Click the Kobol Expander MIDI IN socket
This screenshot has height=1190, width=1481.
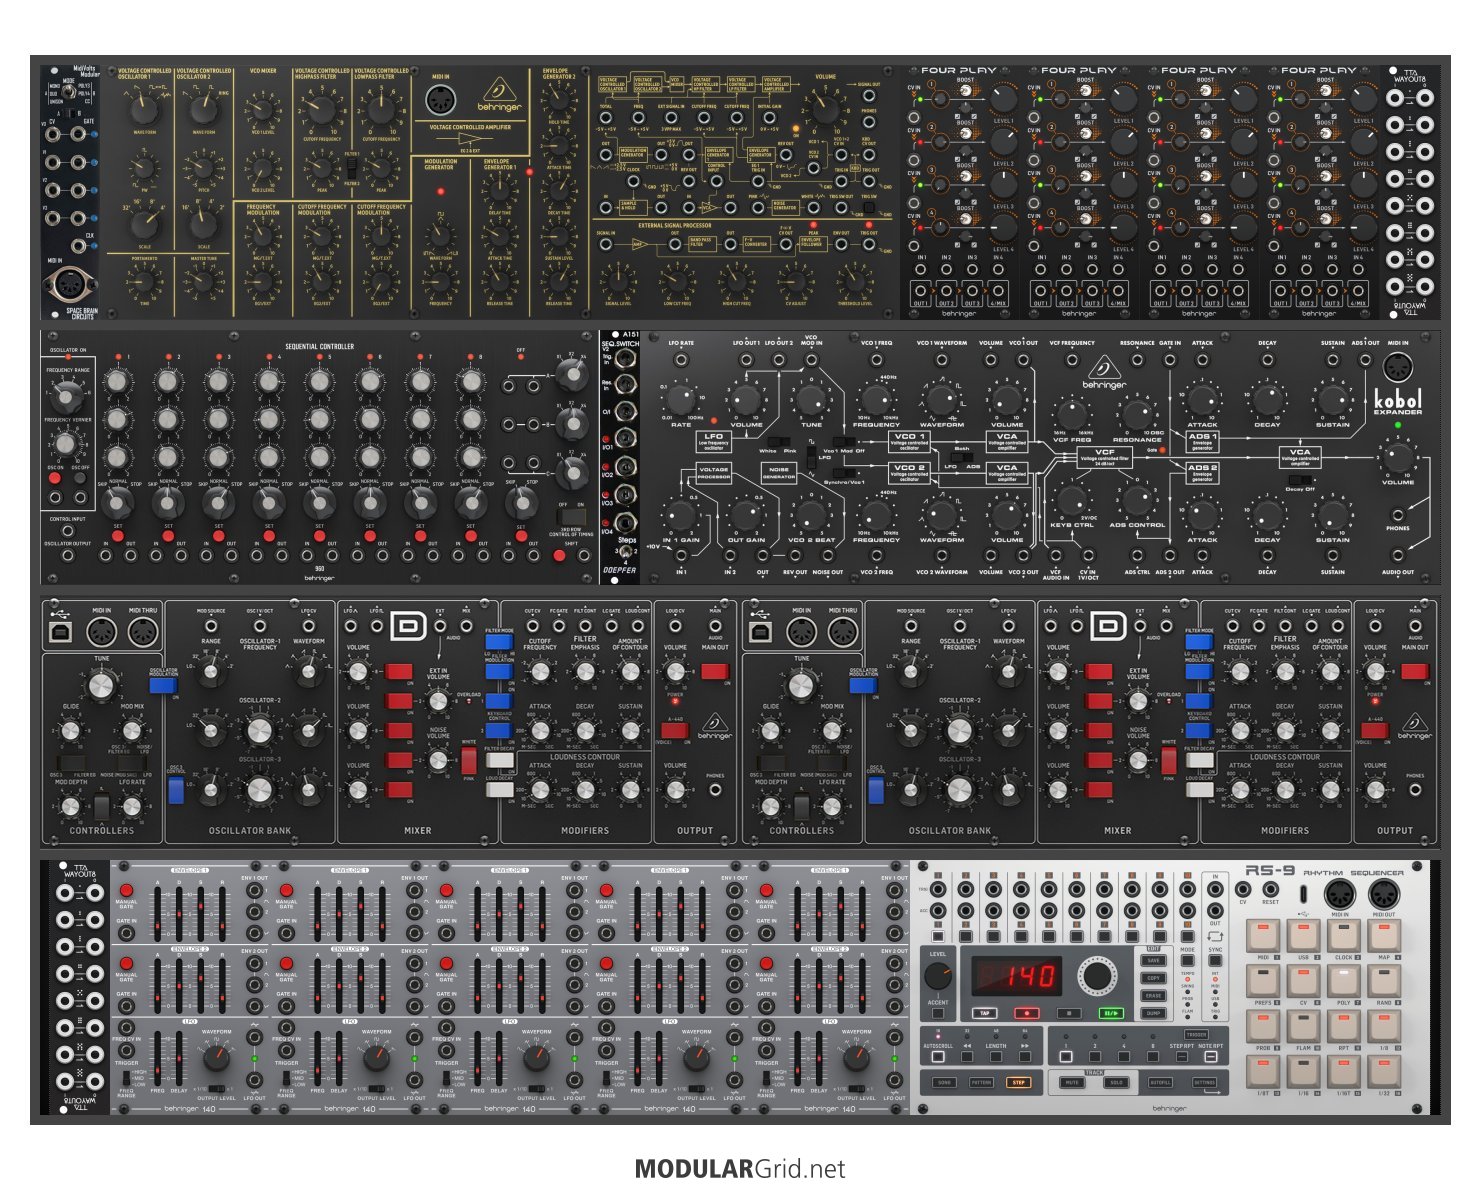coord(1397,369)
